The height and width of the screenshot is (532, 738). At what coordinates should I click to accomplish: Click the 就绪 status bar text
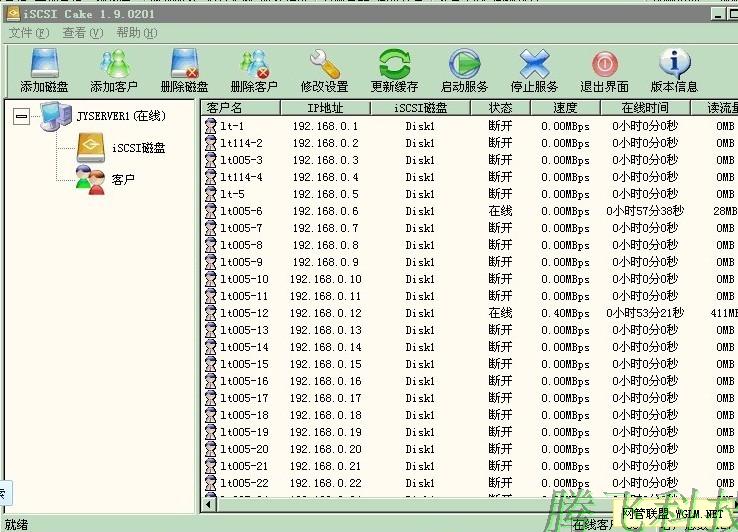(x=16, y=525)
